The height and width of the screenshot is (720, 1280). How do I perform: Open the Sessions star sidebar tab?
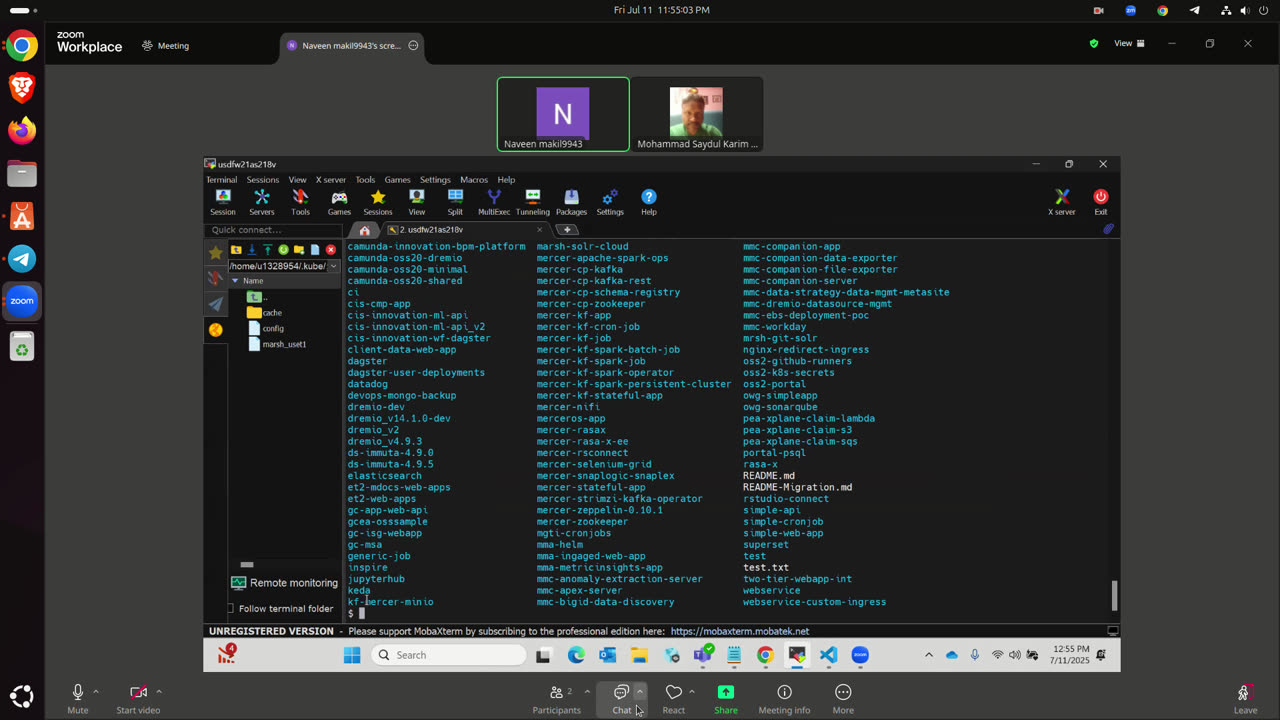215,253
